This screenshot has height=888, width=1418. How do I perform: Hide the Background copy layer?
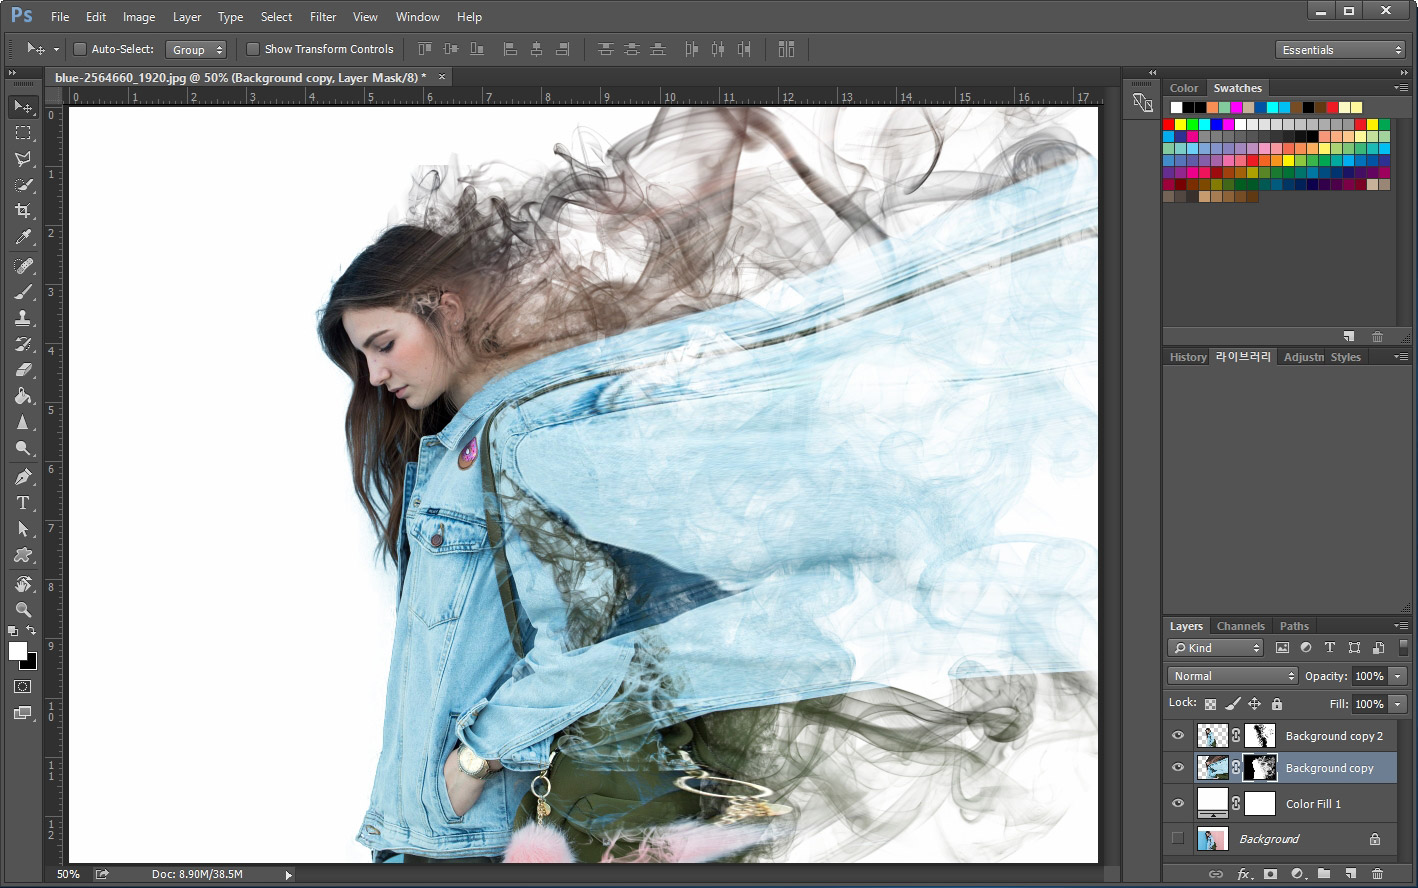pyautogui.click(x=1178, y=768)
